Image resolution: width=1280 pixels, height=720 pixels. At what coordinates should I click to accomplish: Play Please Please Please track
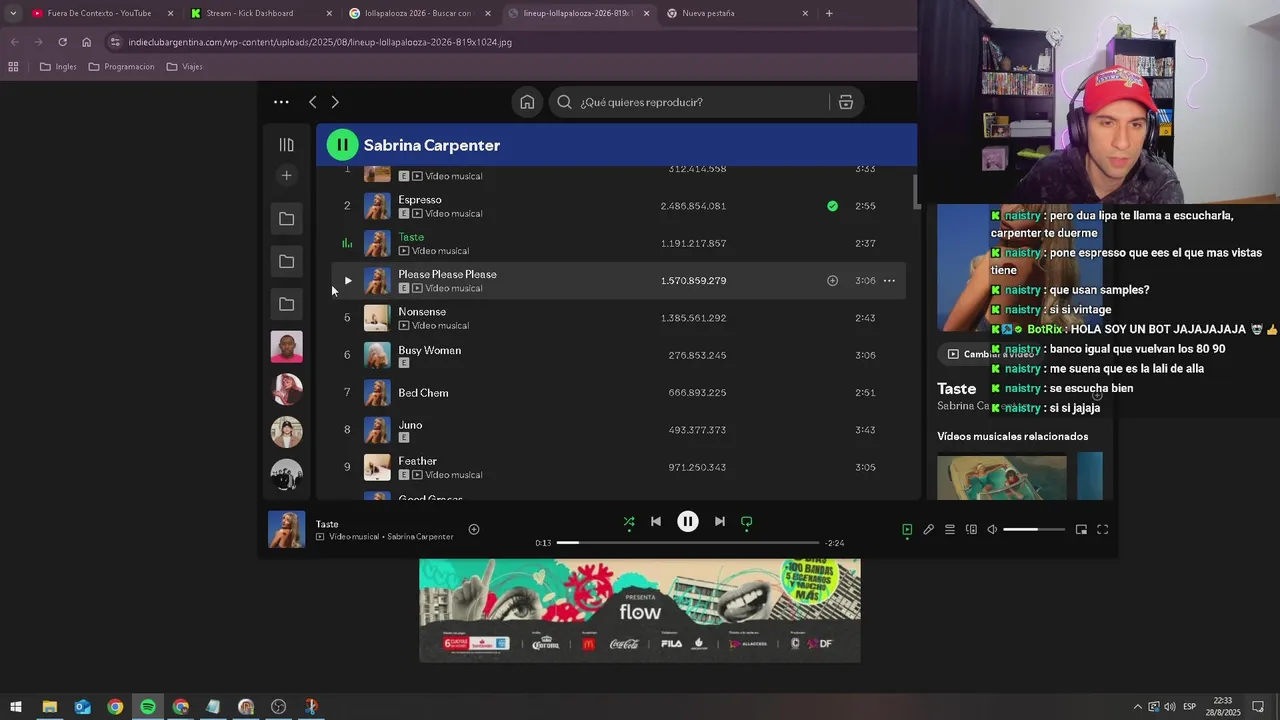point(347,281)
